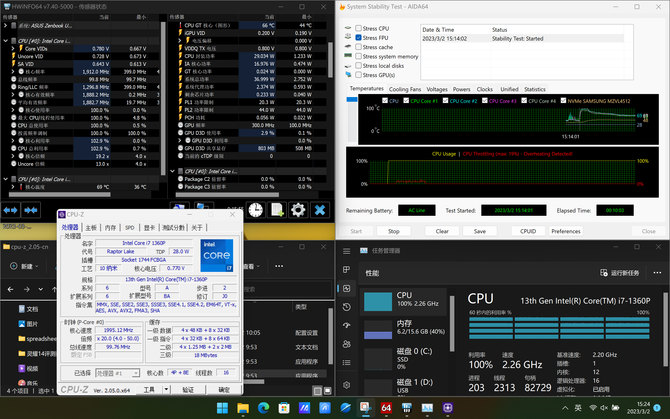Click Task Manager 运行新任务 button

[x=620, y=272]
